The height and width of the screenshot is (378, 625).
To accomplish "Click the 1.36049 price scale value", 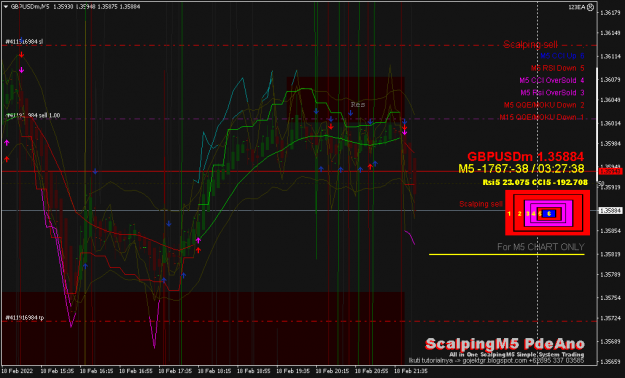I will click(609, 100).
